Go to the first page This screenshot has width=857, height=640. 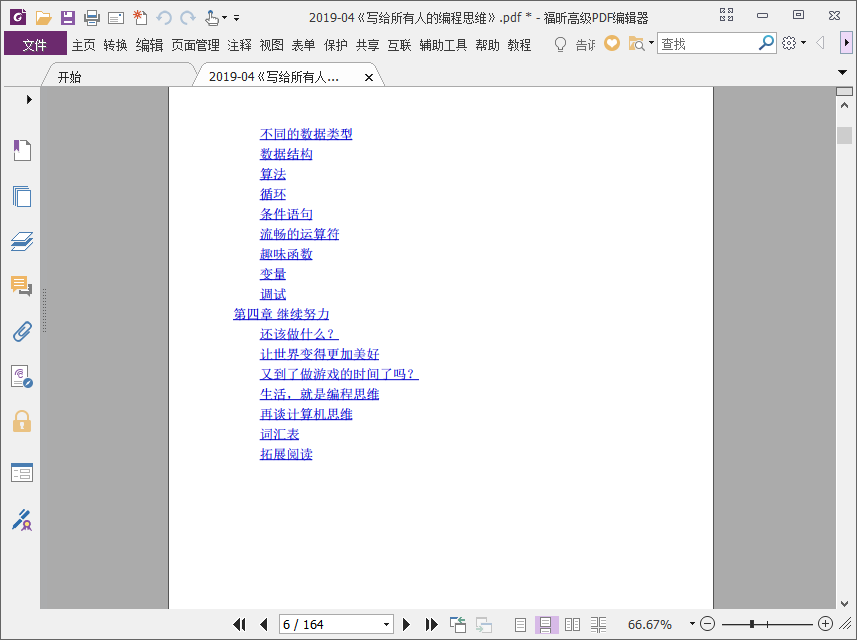click(x=239, y=624)
